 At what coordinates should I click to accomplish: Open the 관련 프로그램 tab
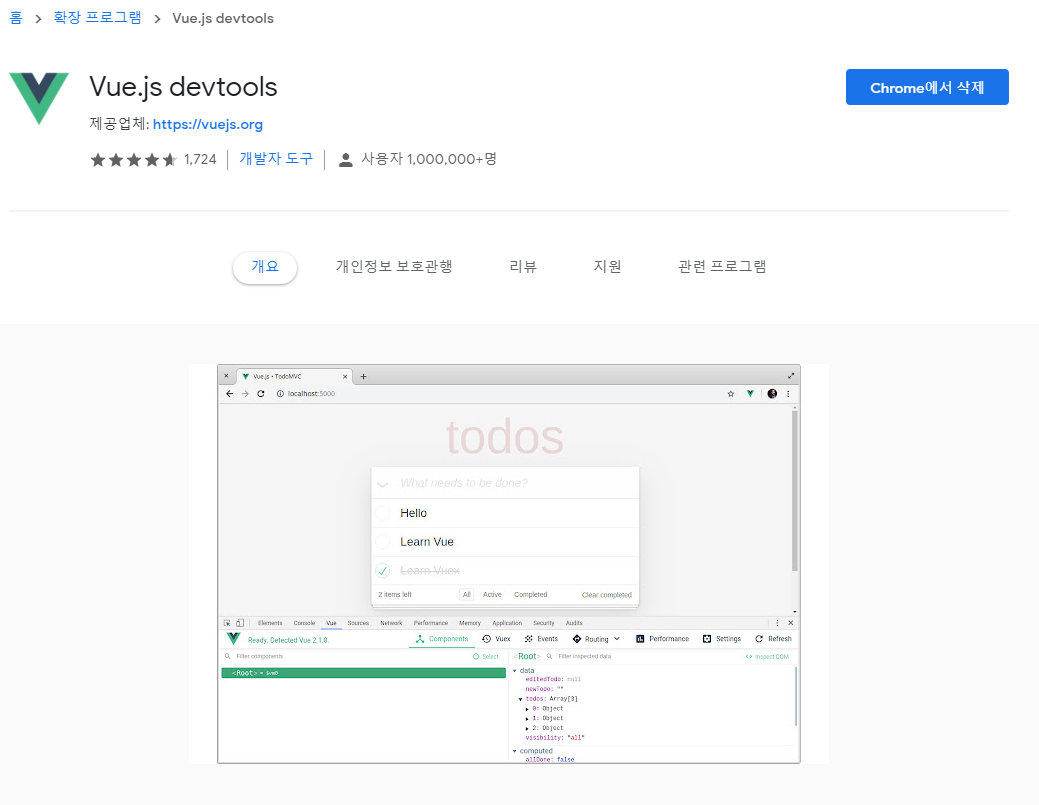tap(722, 266)
